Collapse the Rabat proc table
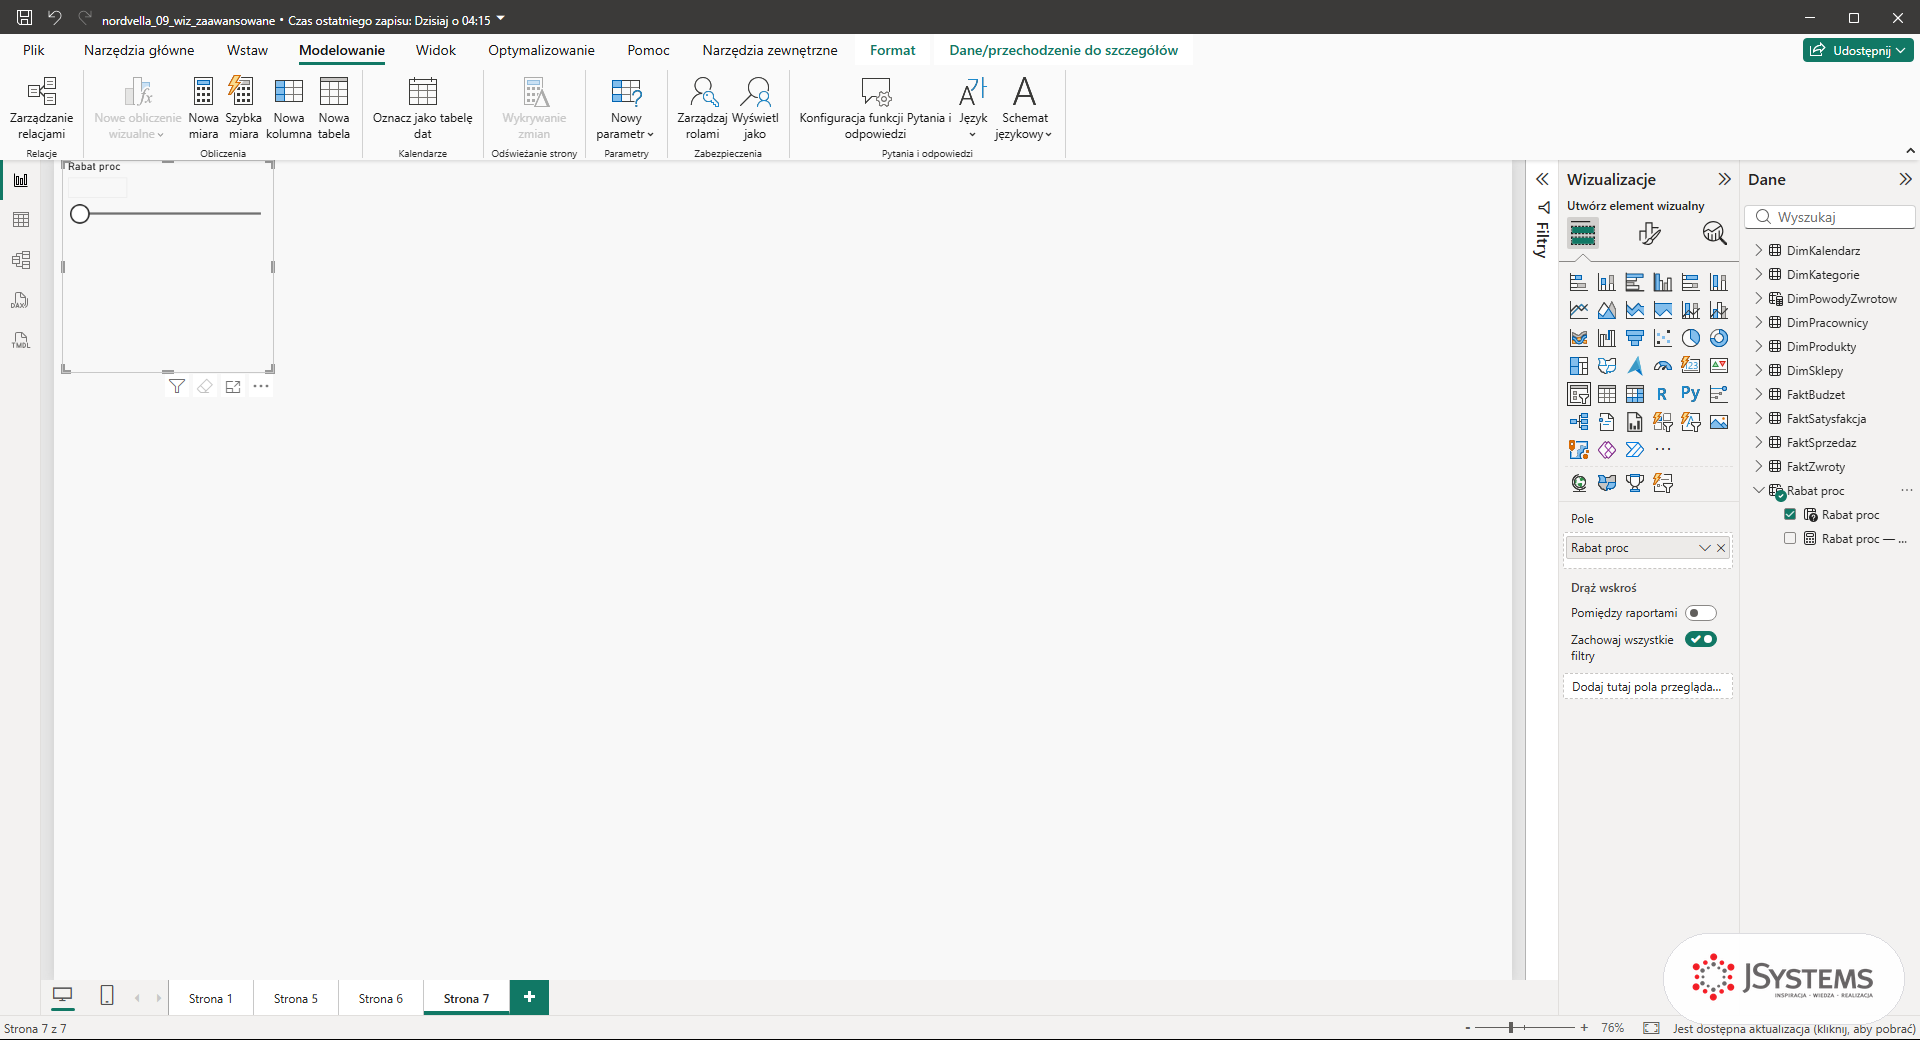 pos(1759,490)
